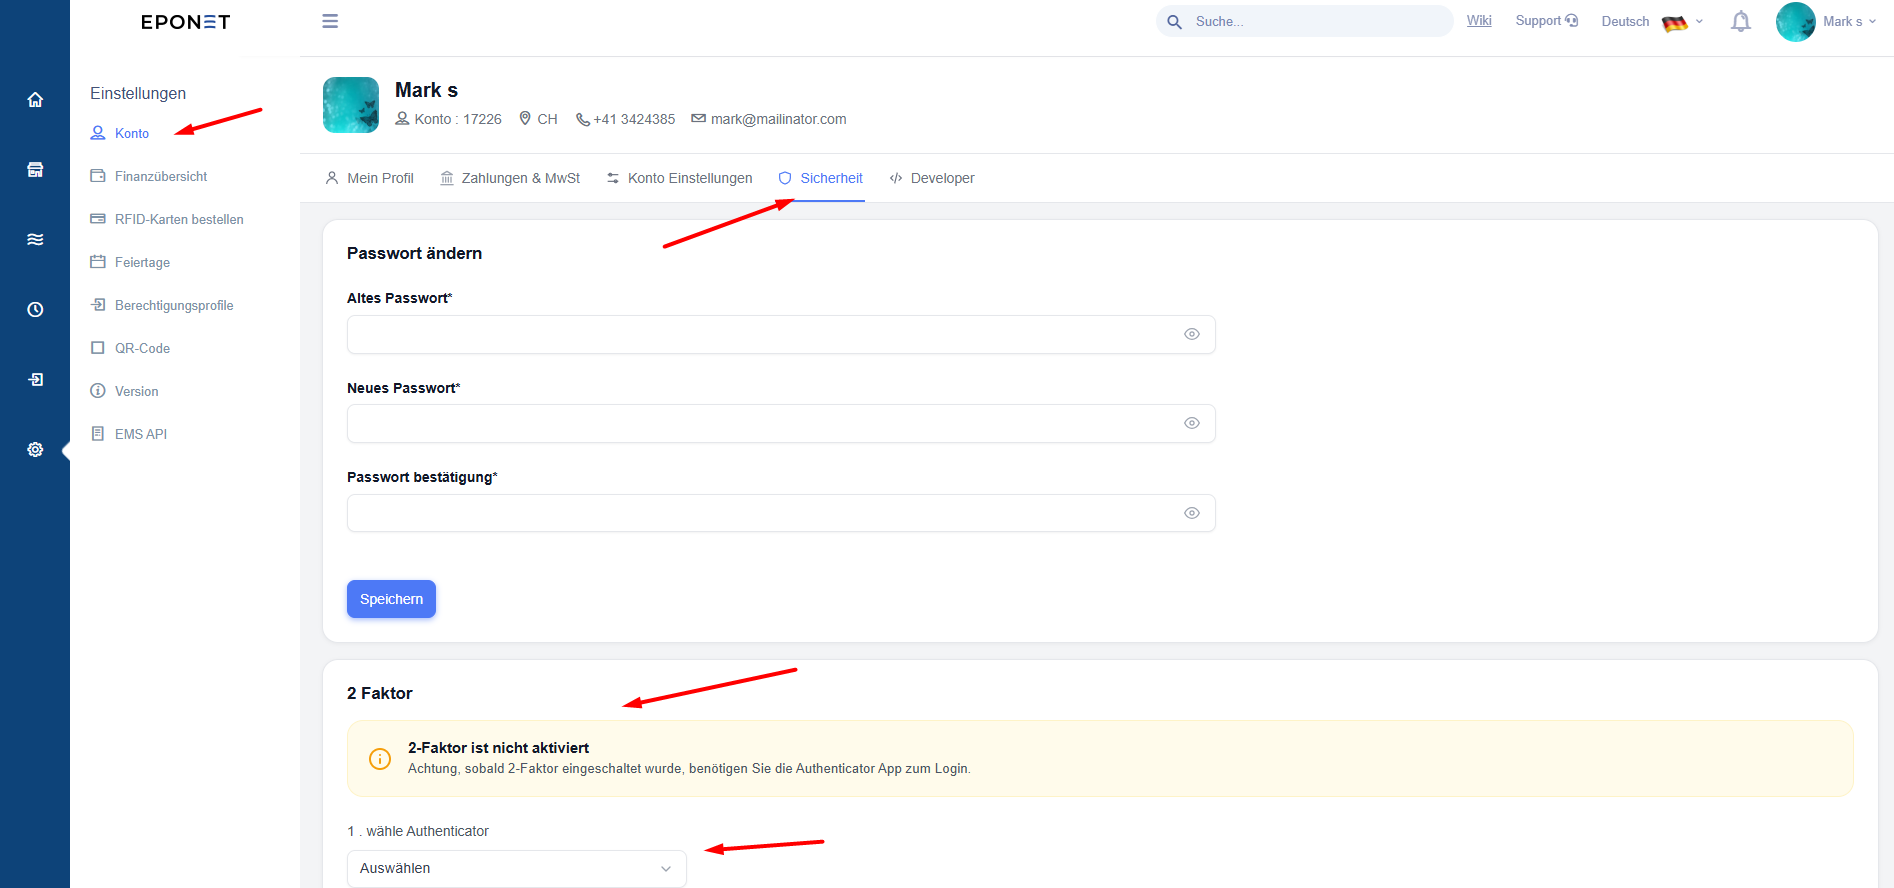The height and width of the screenshot is (888, 1894).
Task: Click the Support link
Action: pyautogui.click(x=1546, y=21)
